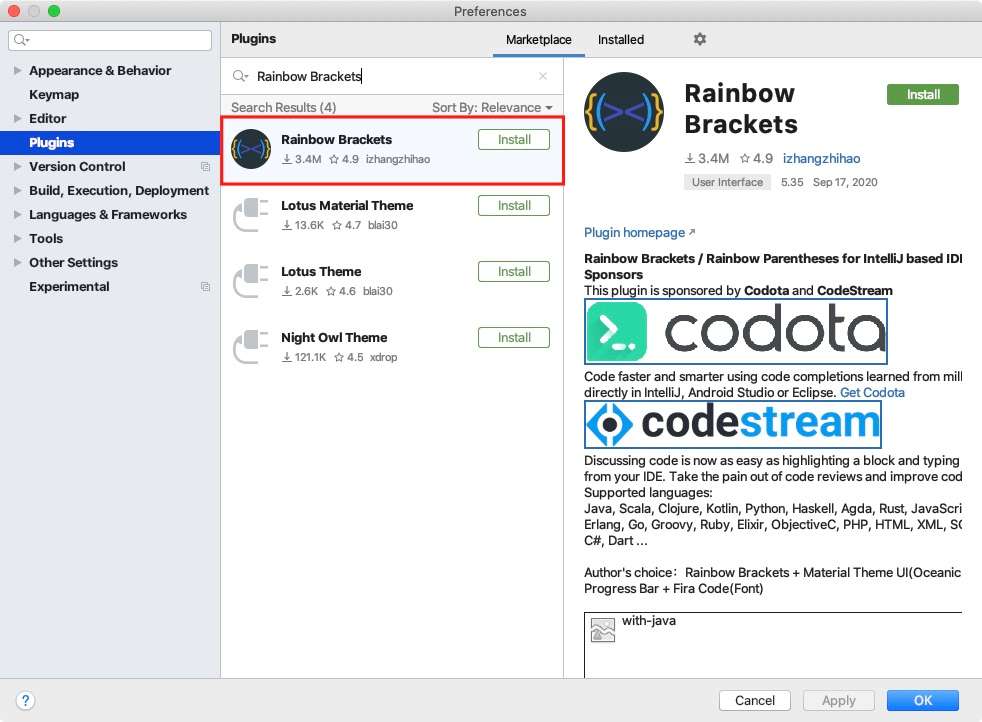The image size is (982, 722).
Task: Click the with-java broken image placeholder
Action: (602, 630)
